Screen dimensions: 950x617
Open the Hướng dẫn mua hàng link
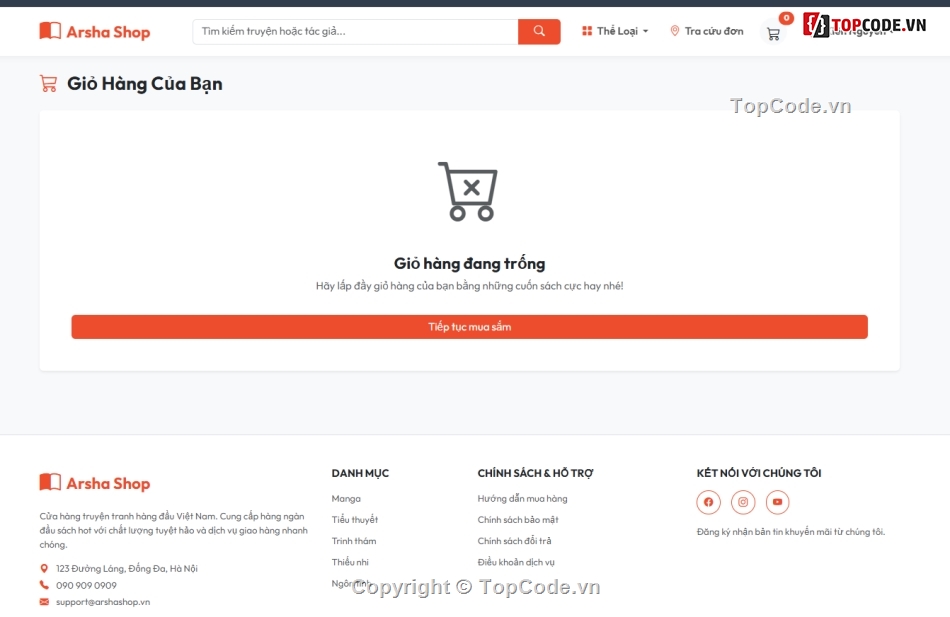coord(522,499)
